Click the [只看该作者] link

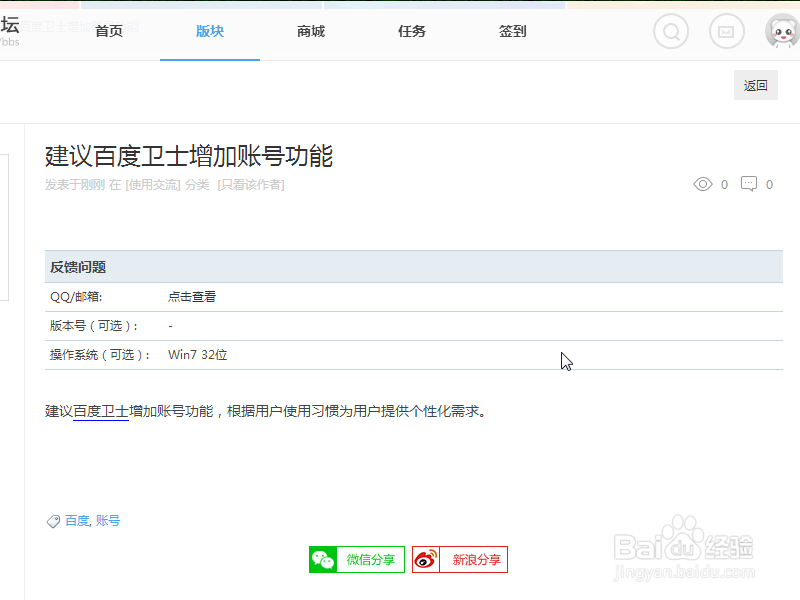pyautogui.click(x=248, y=184)
